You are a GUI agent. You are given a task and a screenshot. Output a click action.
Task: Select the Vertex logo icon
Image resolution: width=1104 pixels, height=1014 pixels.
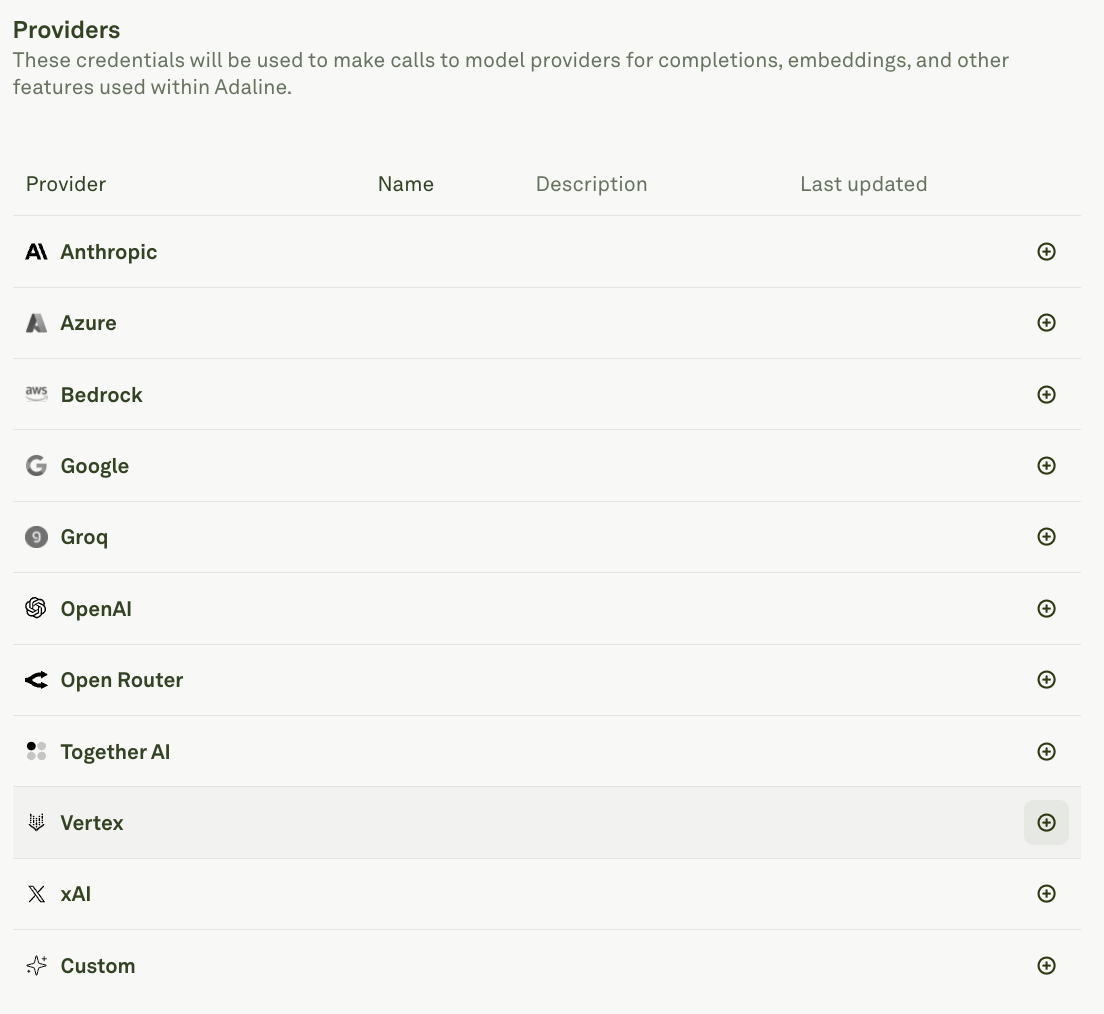(36, 822)
